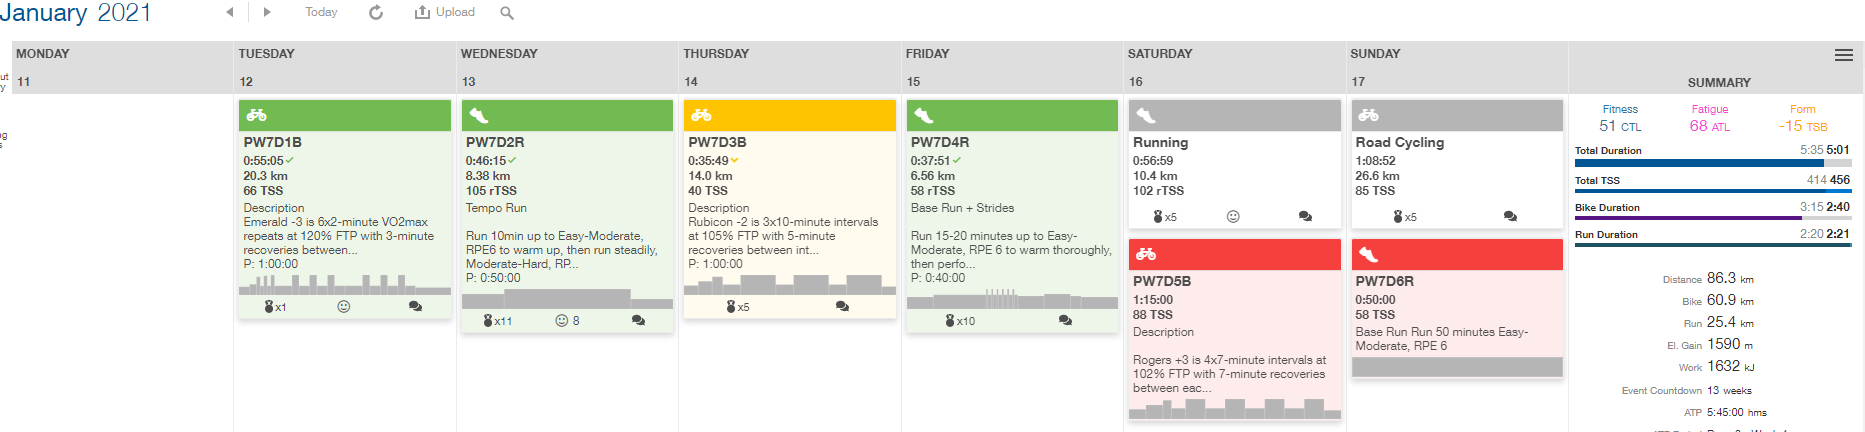Click the bike icon on PW7D3B header
Image resolution: width=1865 pixels, height=432 pixels.
(701, 115)
